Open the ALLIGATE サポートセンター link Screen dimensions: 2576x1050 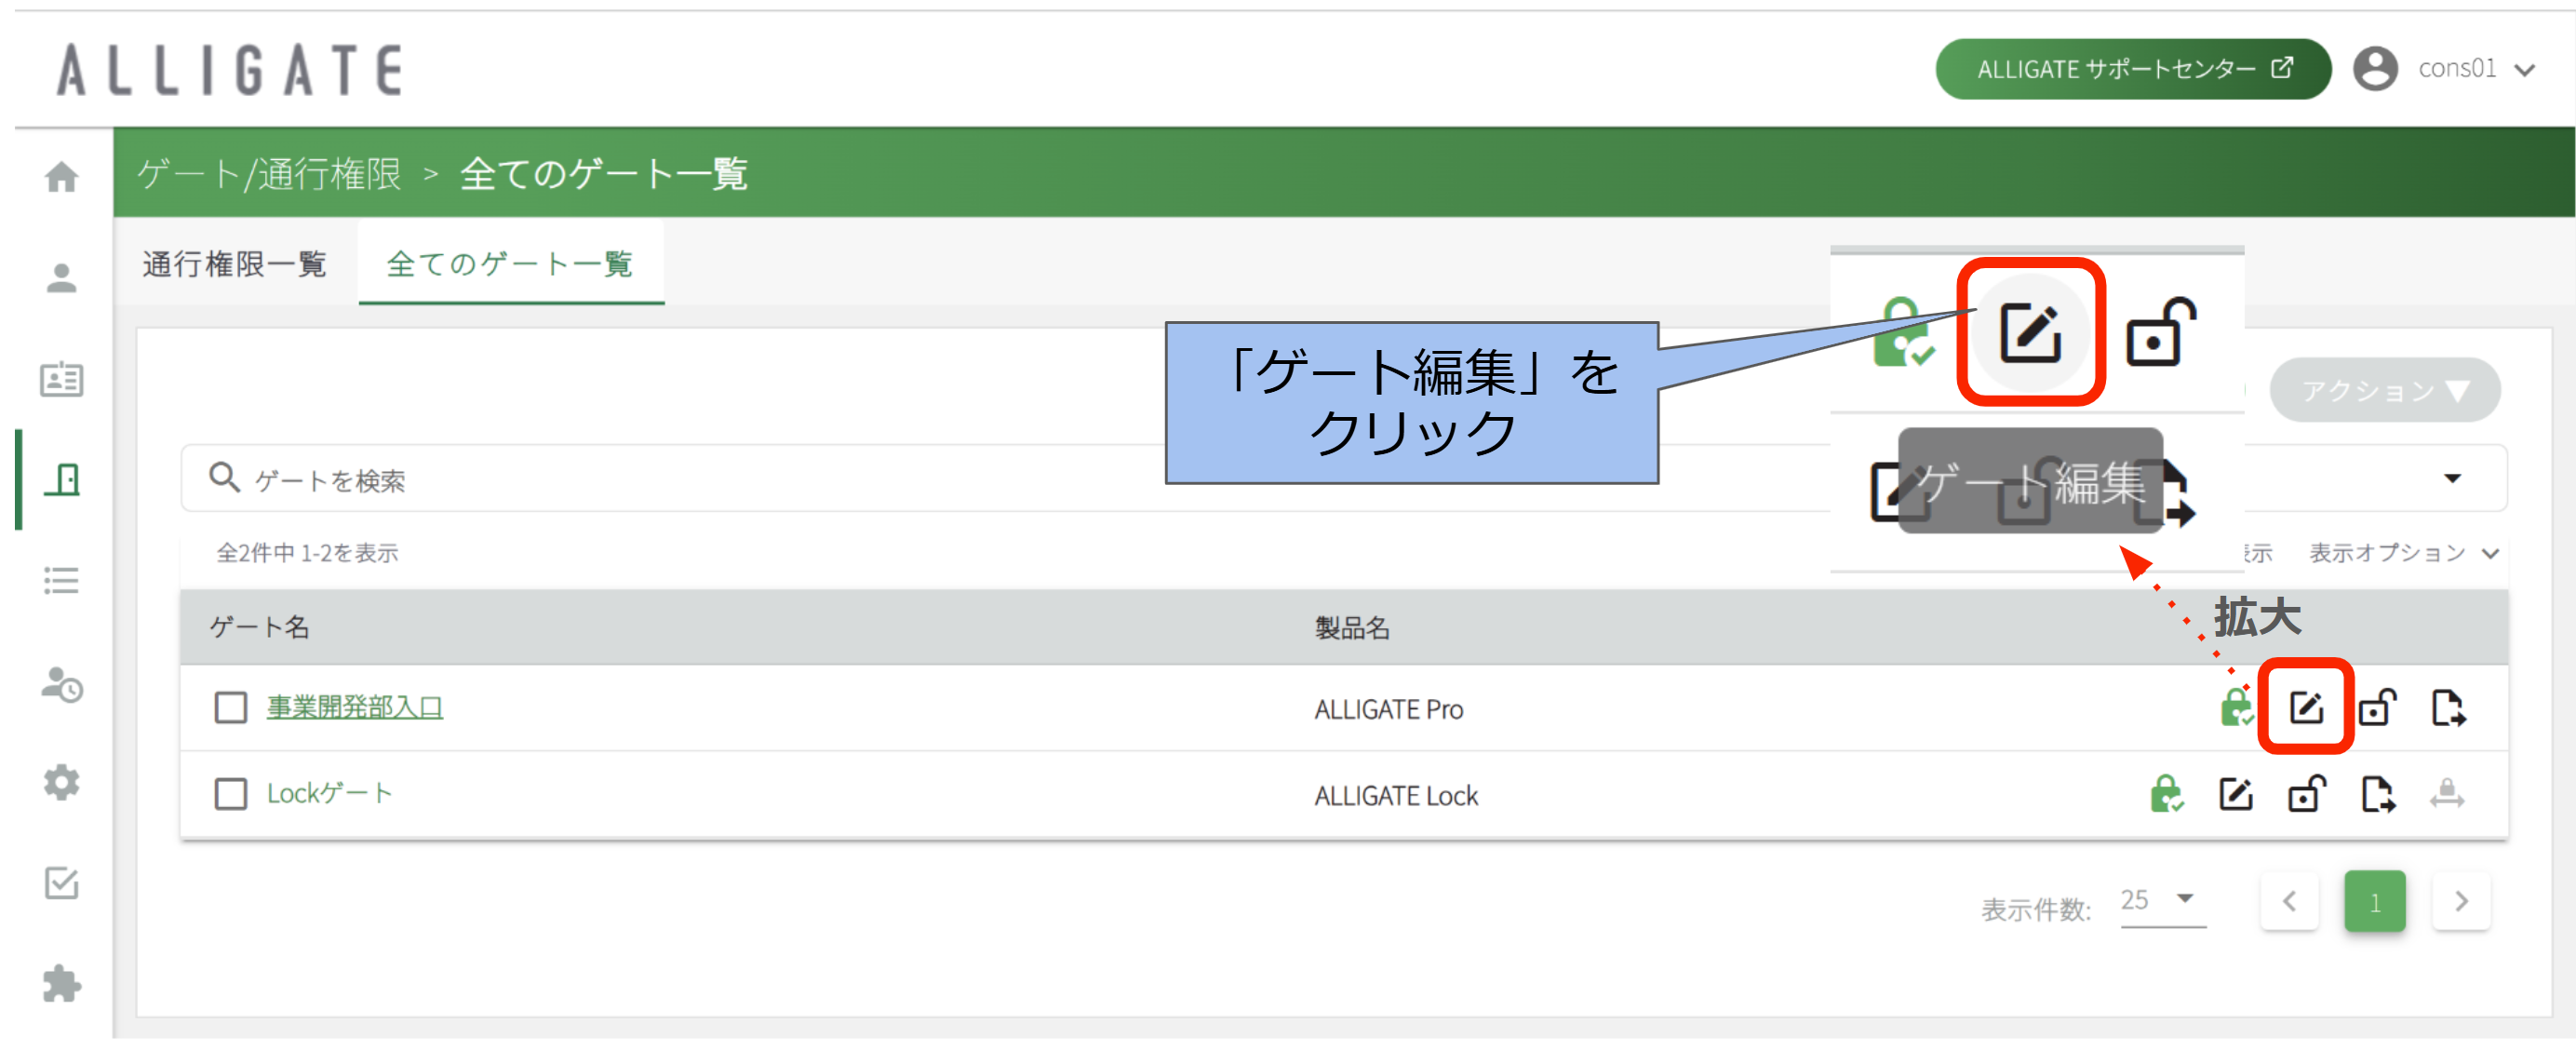(x=2132, y=69)
